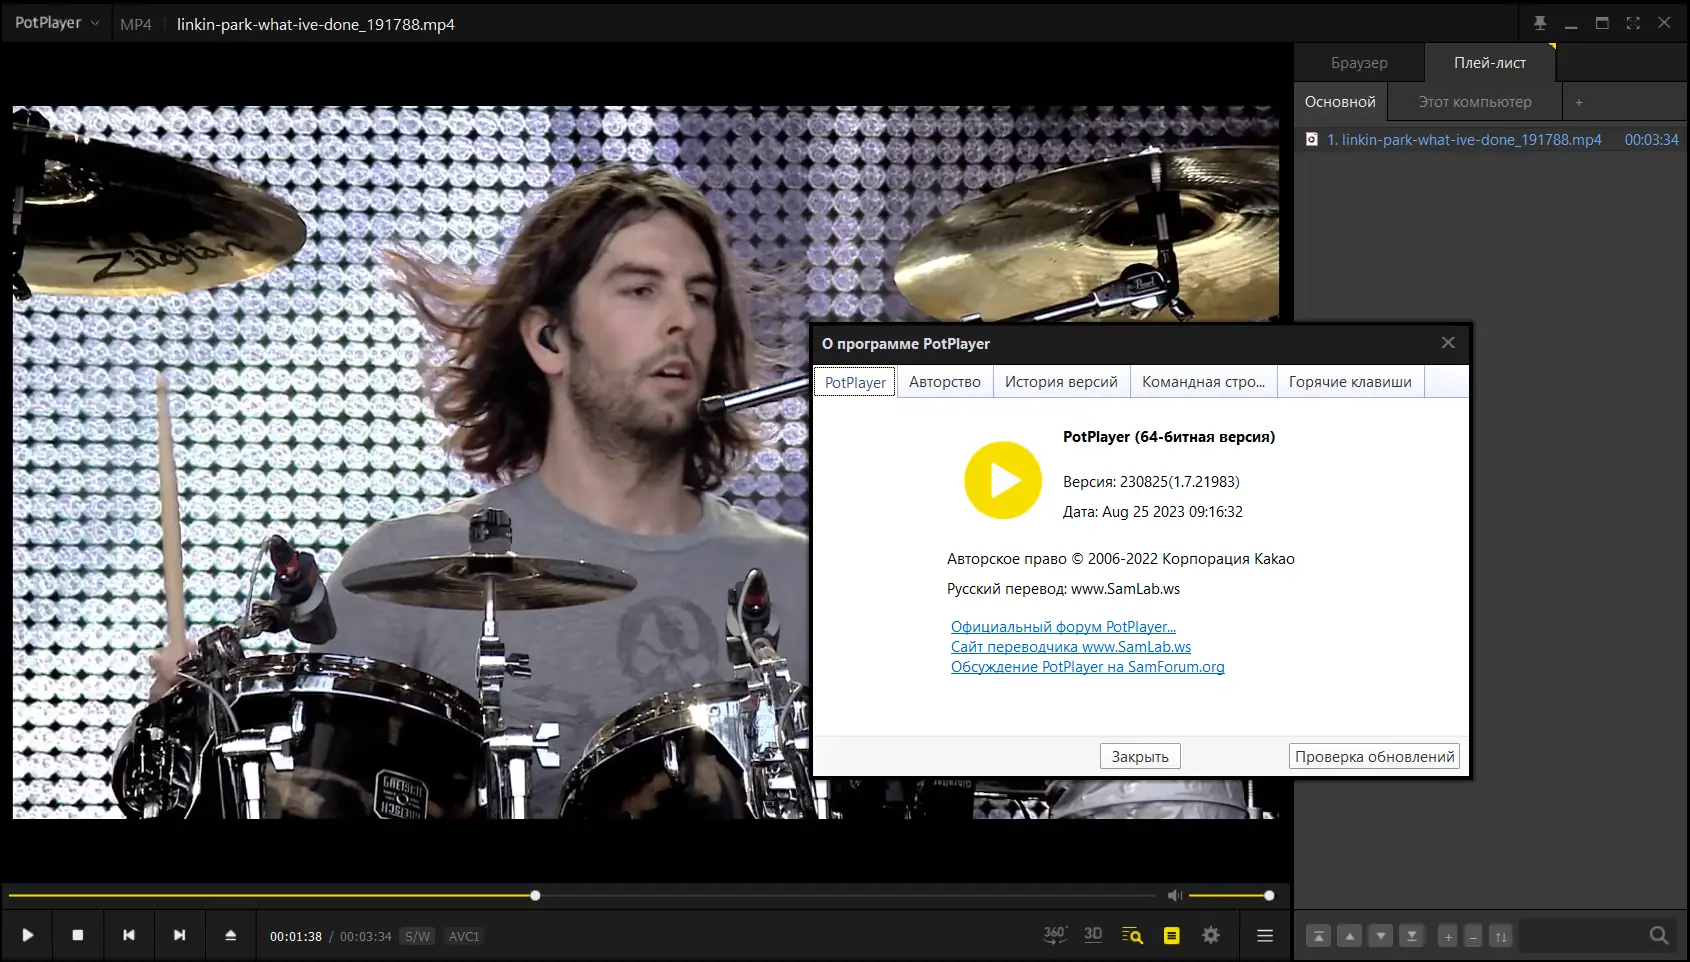Open the playlist sort options button

coord(1501,936)
